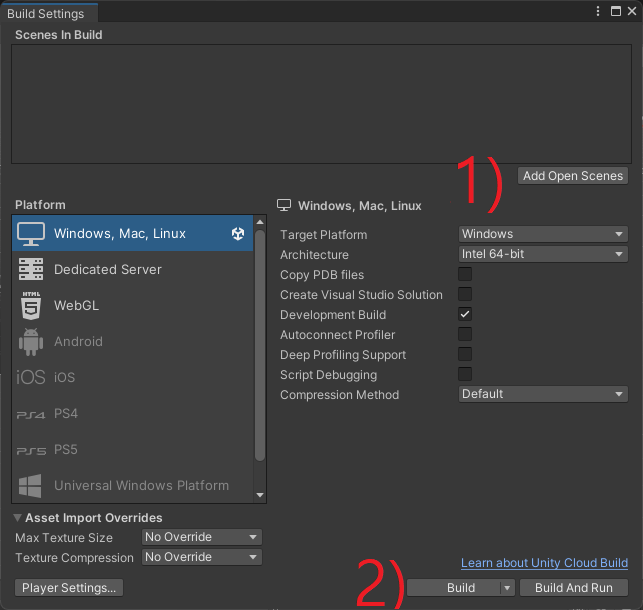
Task: Click the platform list scroll down arrow
Action: point(260,495)
